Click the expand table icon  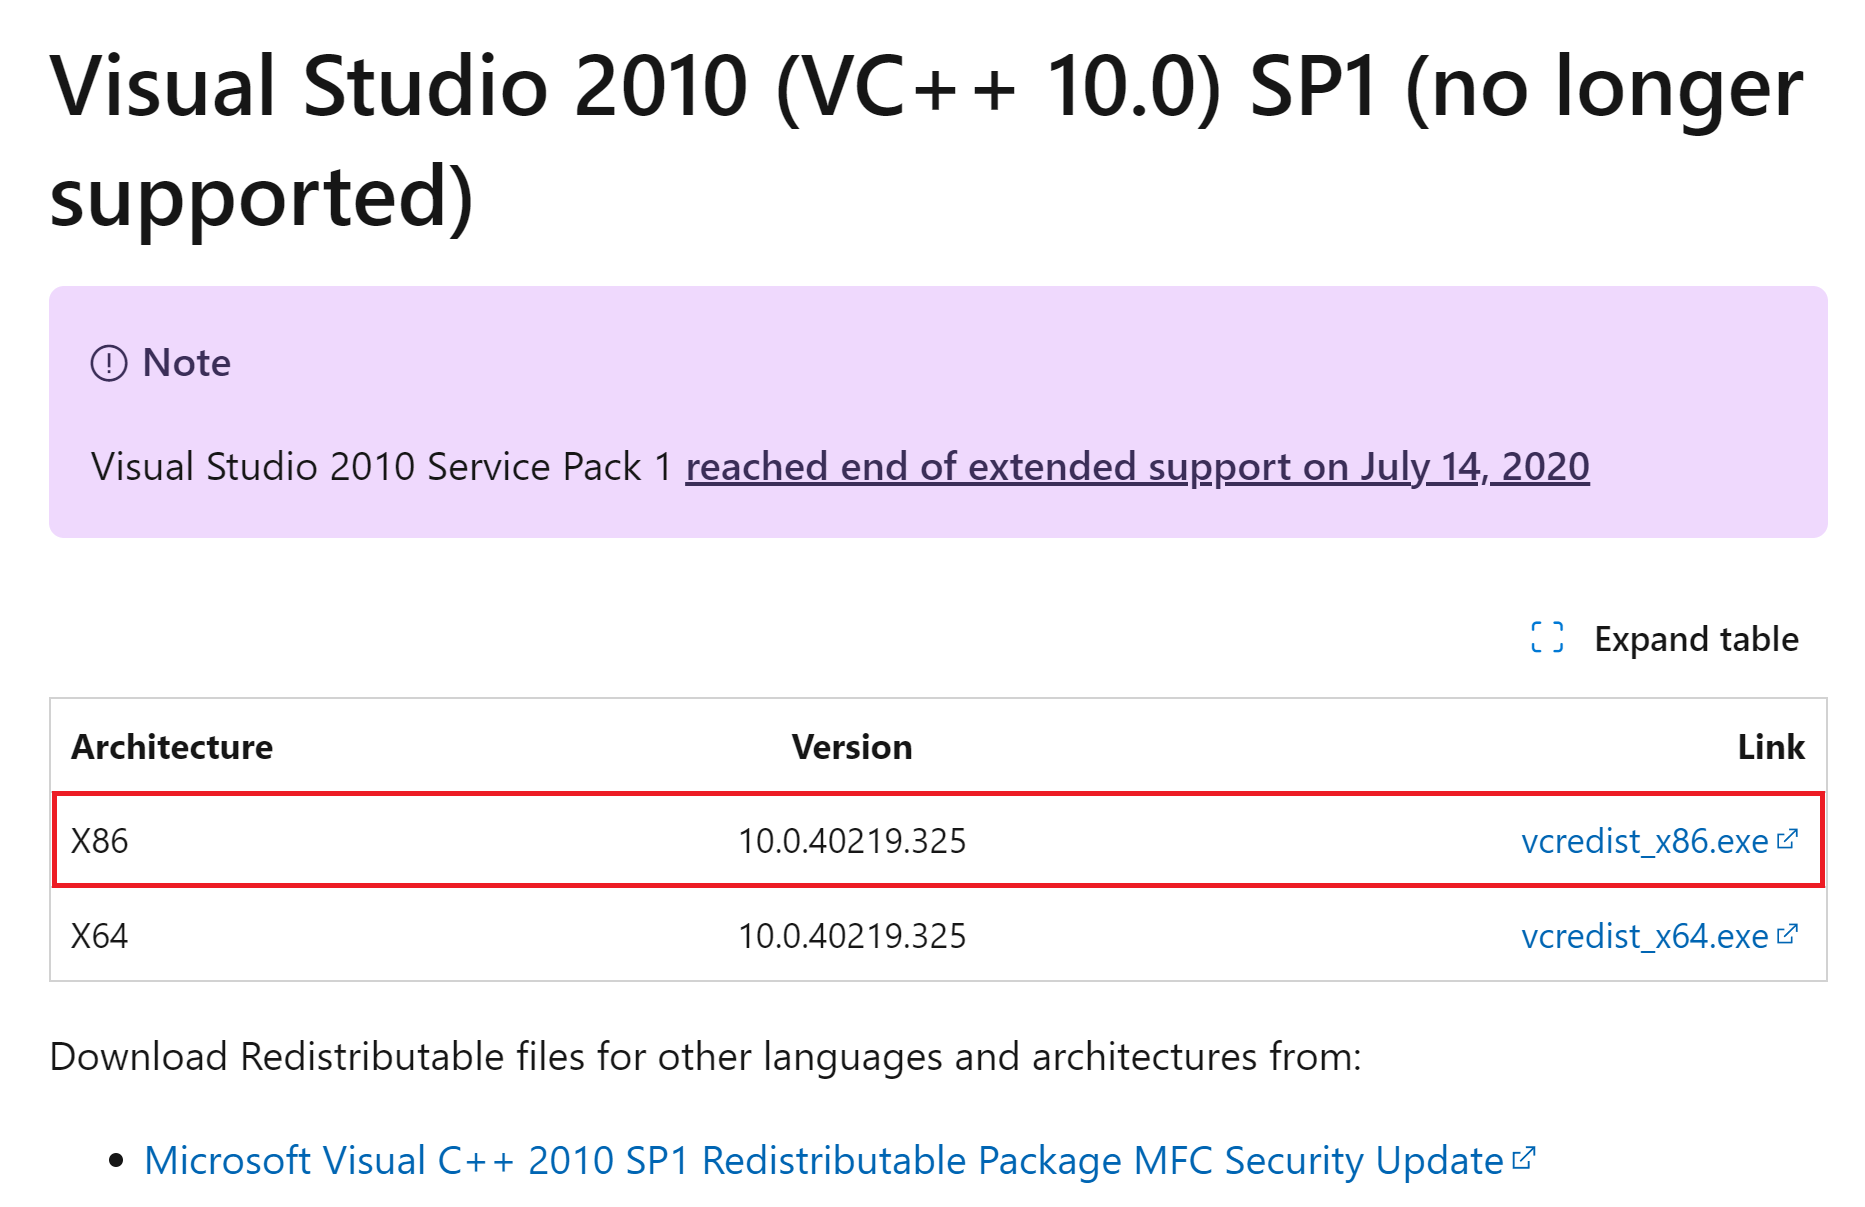pos(1548,639)
